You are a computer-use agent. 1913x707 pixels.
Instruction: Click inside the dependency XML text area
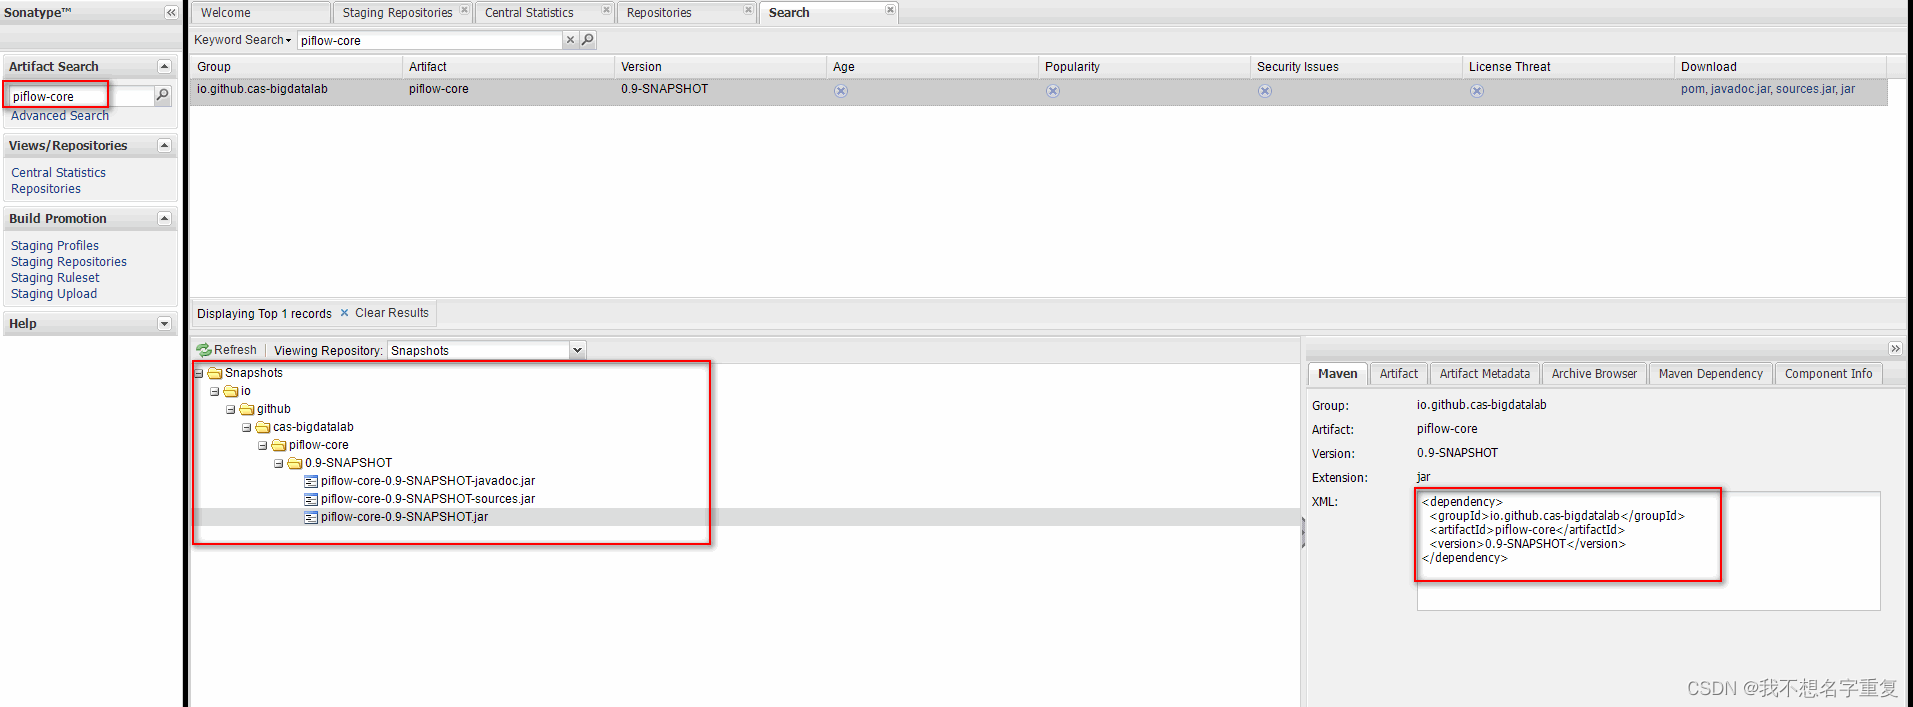(1648, 551)
